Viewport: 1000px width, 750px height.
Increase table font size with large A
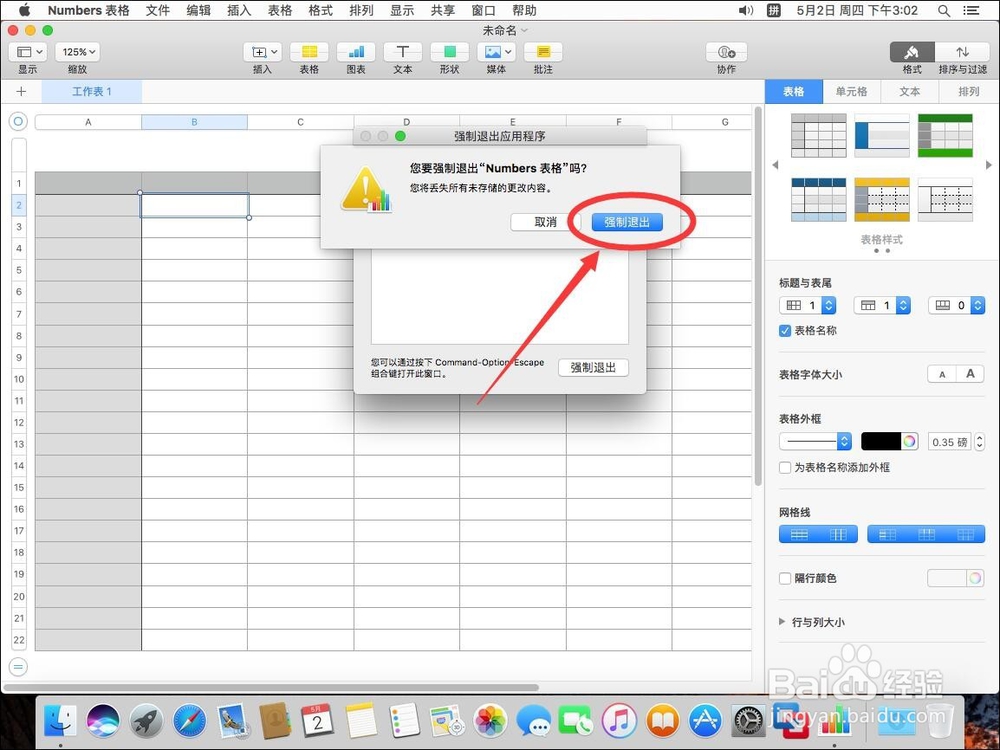point(970,374)
